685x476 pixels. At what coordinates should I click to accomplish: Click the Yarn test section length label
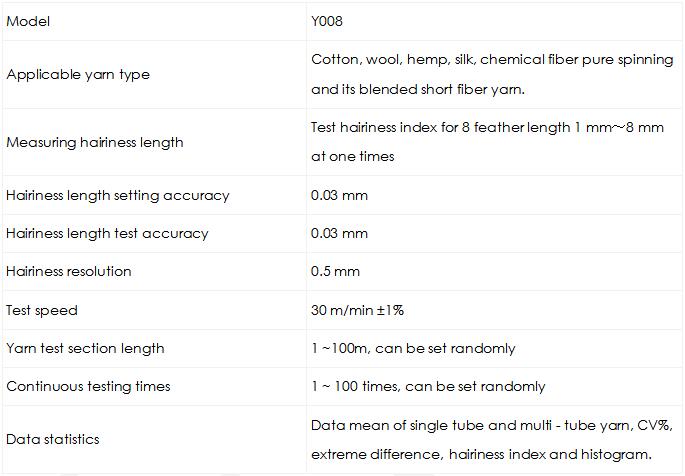tap(85, 348)
